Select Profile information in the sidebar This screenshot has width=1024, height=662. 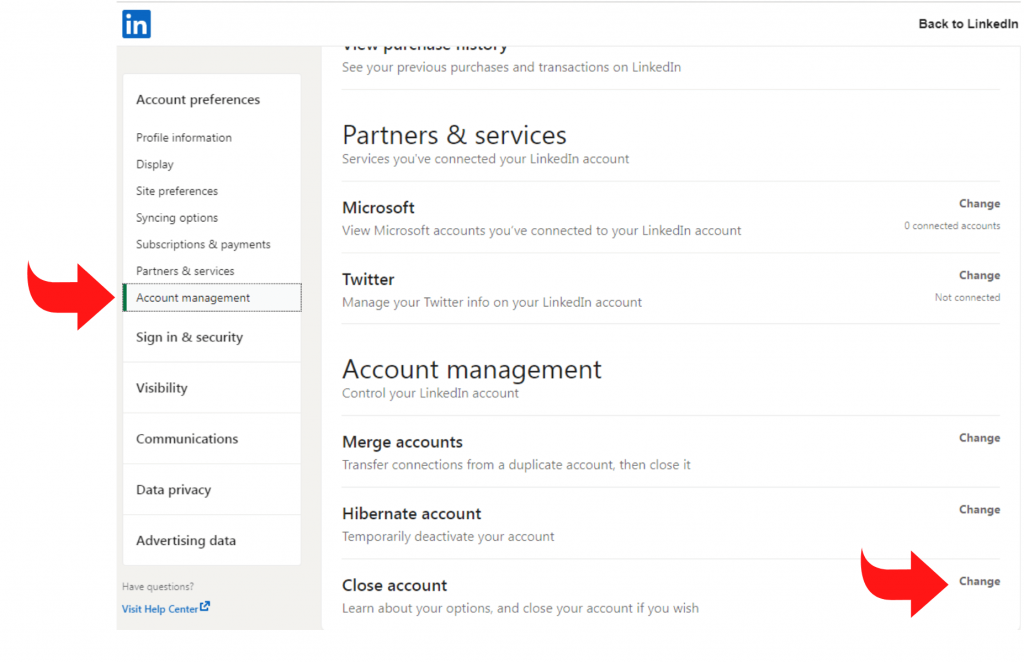(183, 137)
